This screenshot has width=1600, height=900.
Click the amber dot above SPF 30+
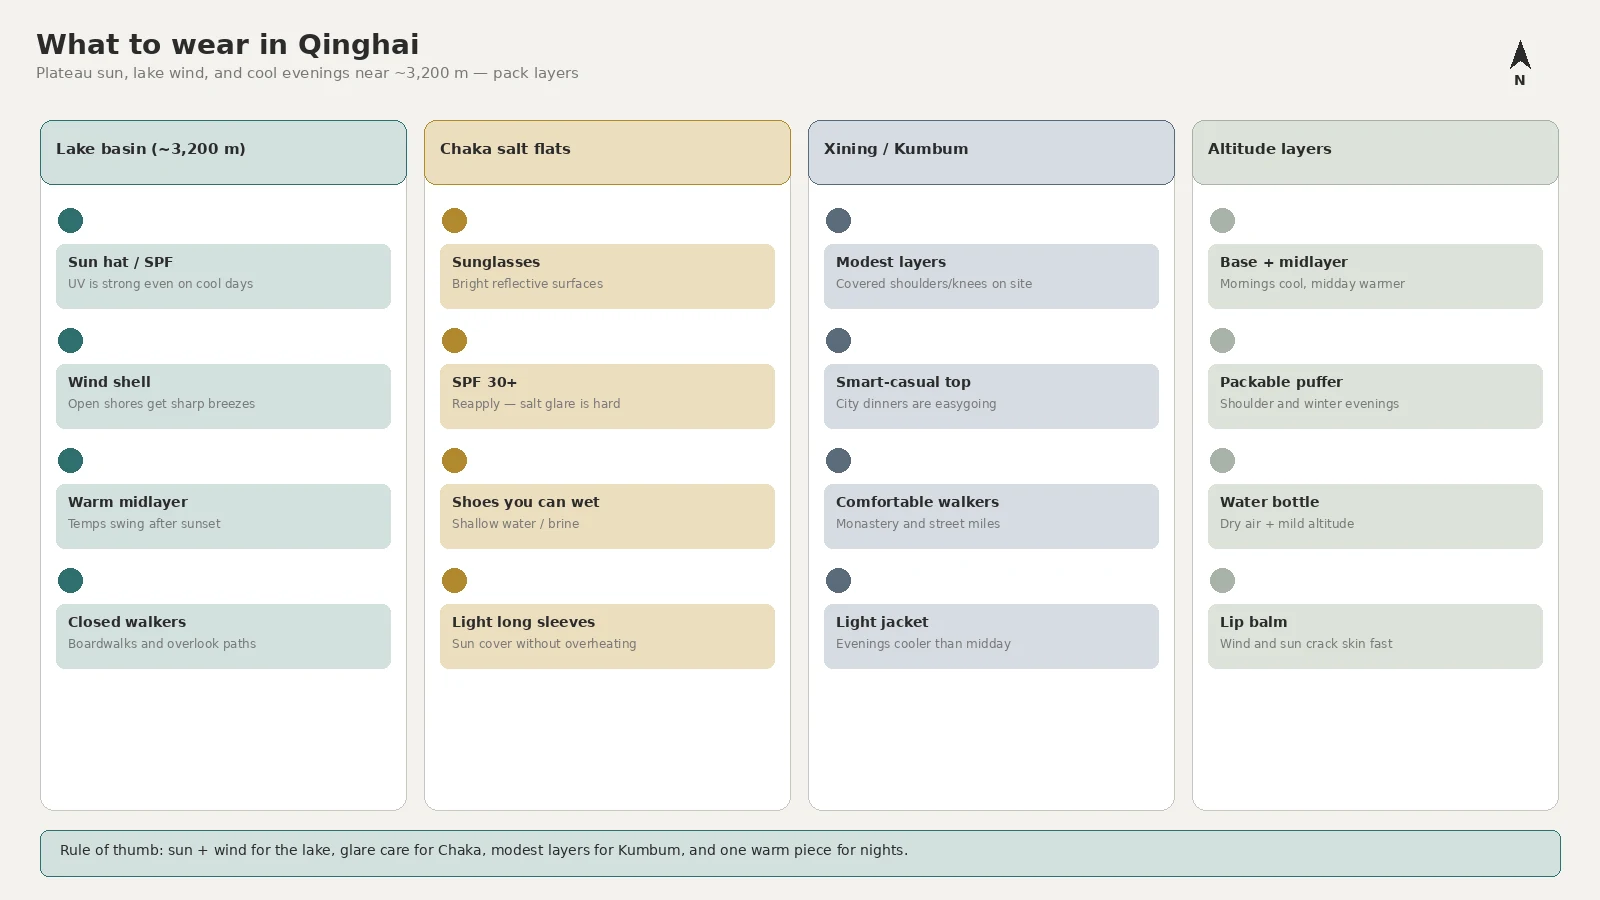click(x=454, y=340)
